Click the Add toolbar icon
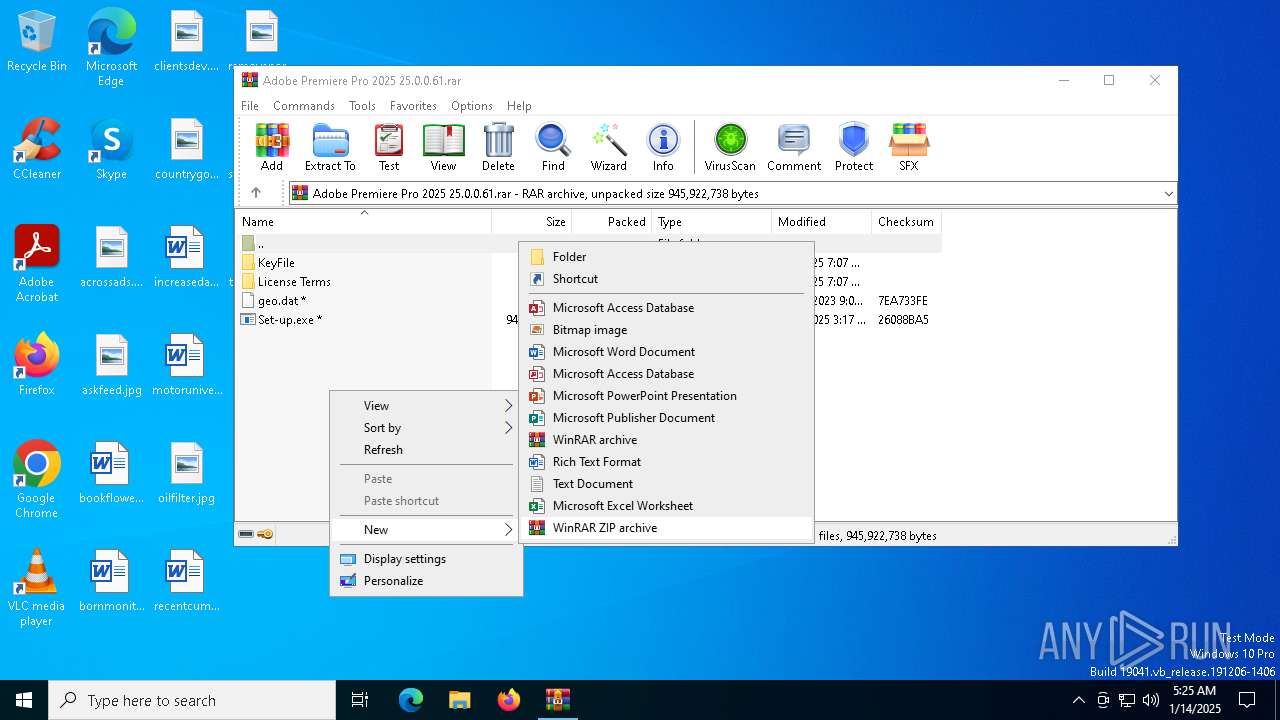This screenshot has height=720, width=1280. point(271,148)
